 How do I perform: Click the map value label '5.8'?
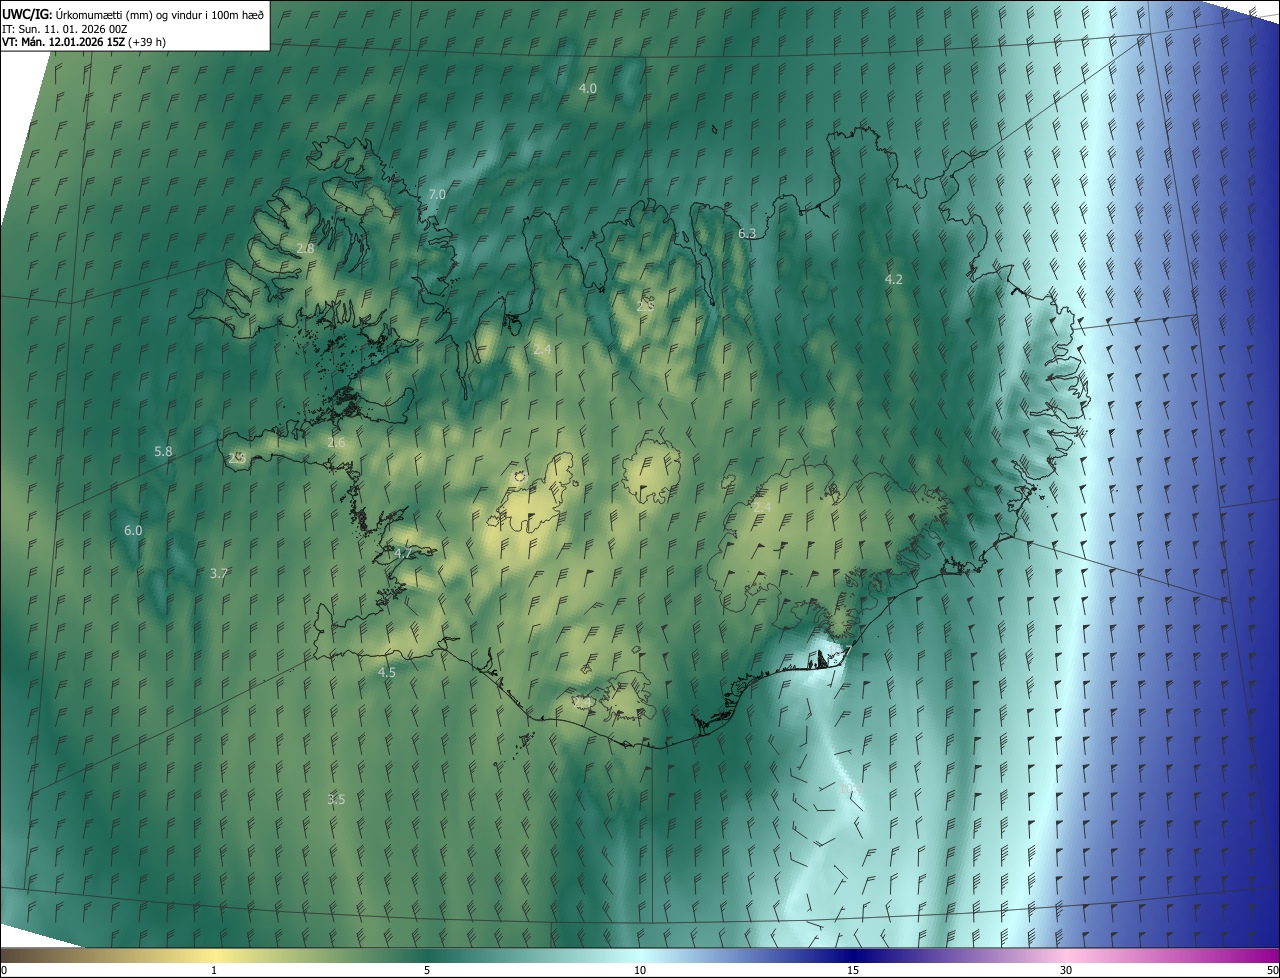point(163,451)
